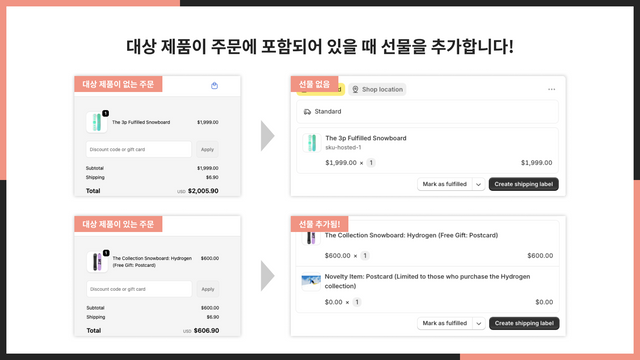Viewport: 640px width, 360px height.
Task: Click the '$0.00' line total of the Postcard
Action: click(x=544, y=302)
